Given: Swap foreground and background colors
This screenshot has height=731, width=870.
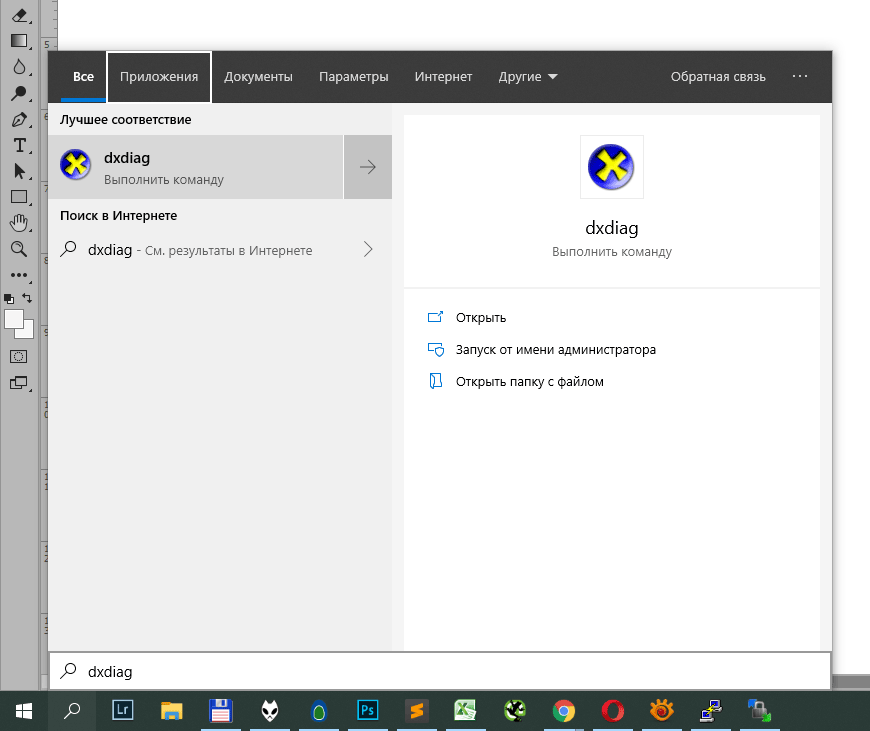Looking at the screenshot, I should (x=27, y=298).
